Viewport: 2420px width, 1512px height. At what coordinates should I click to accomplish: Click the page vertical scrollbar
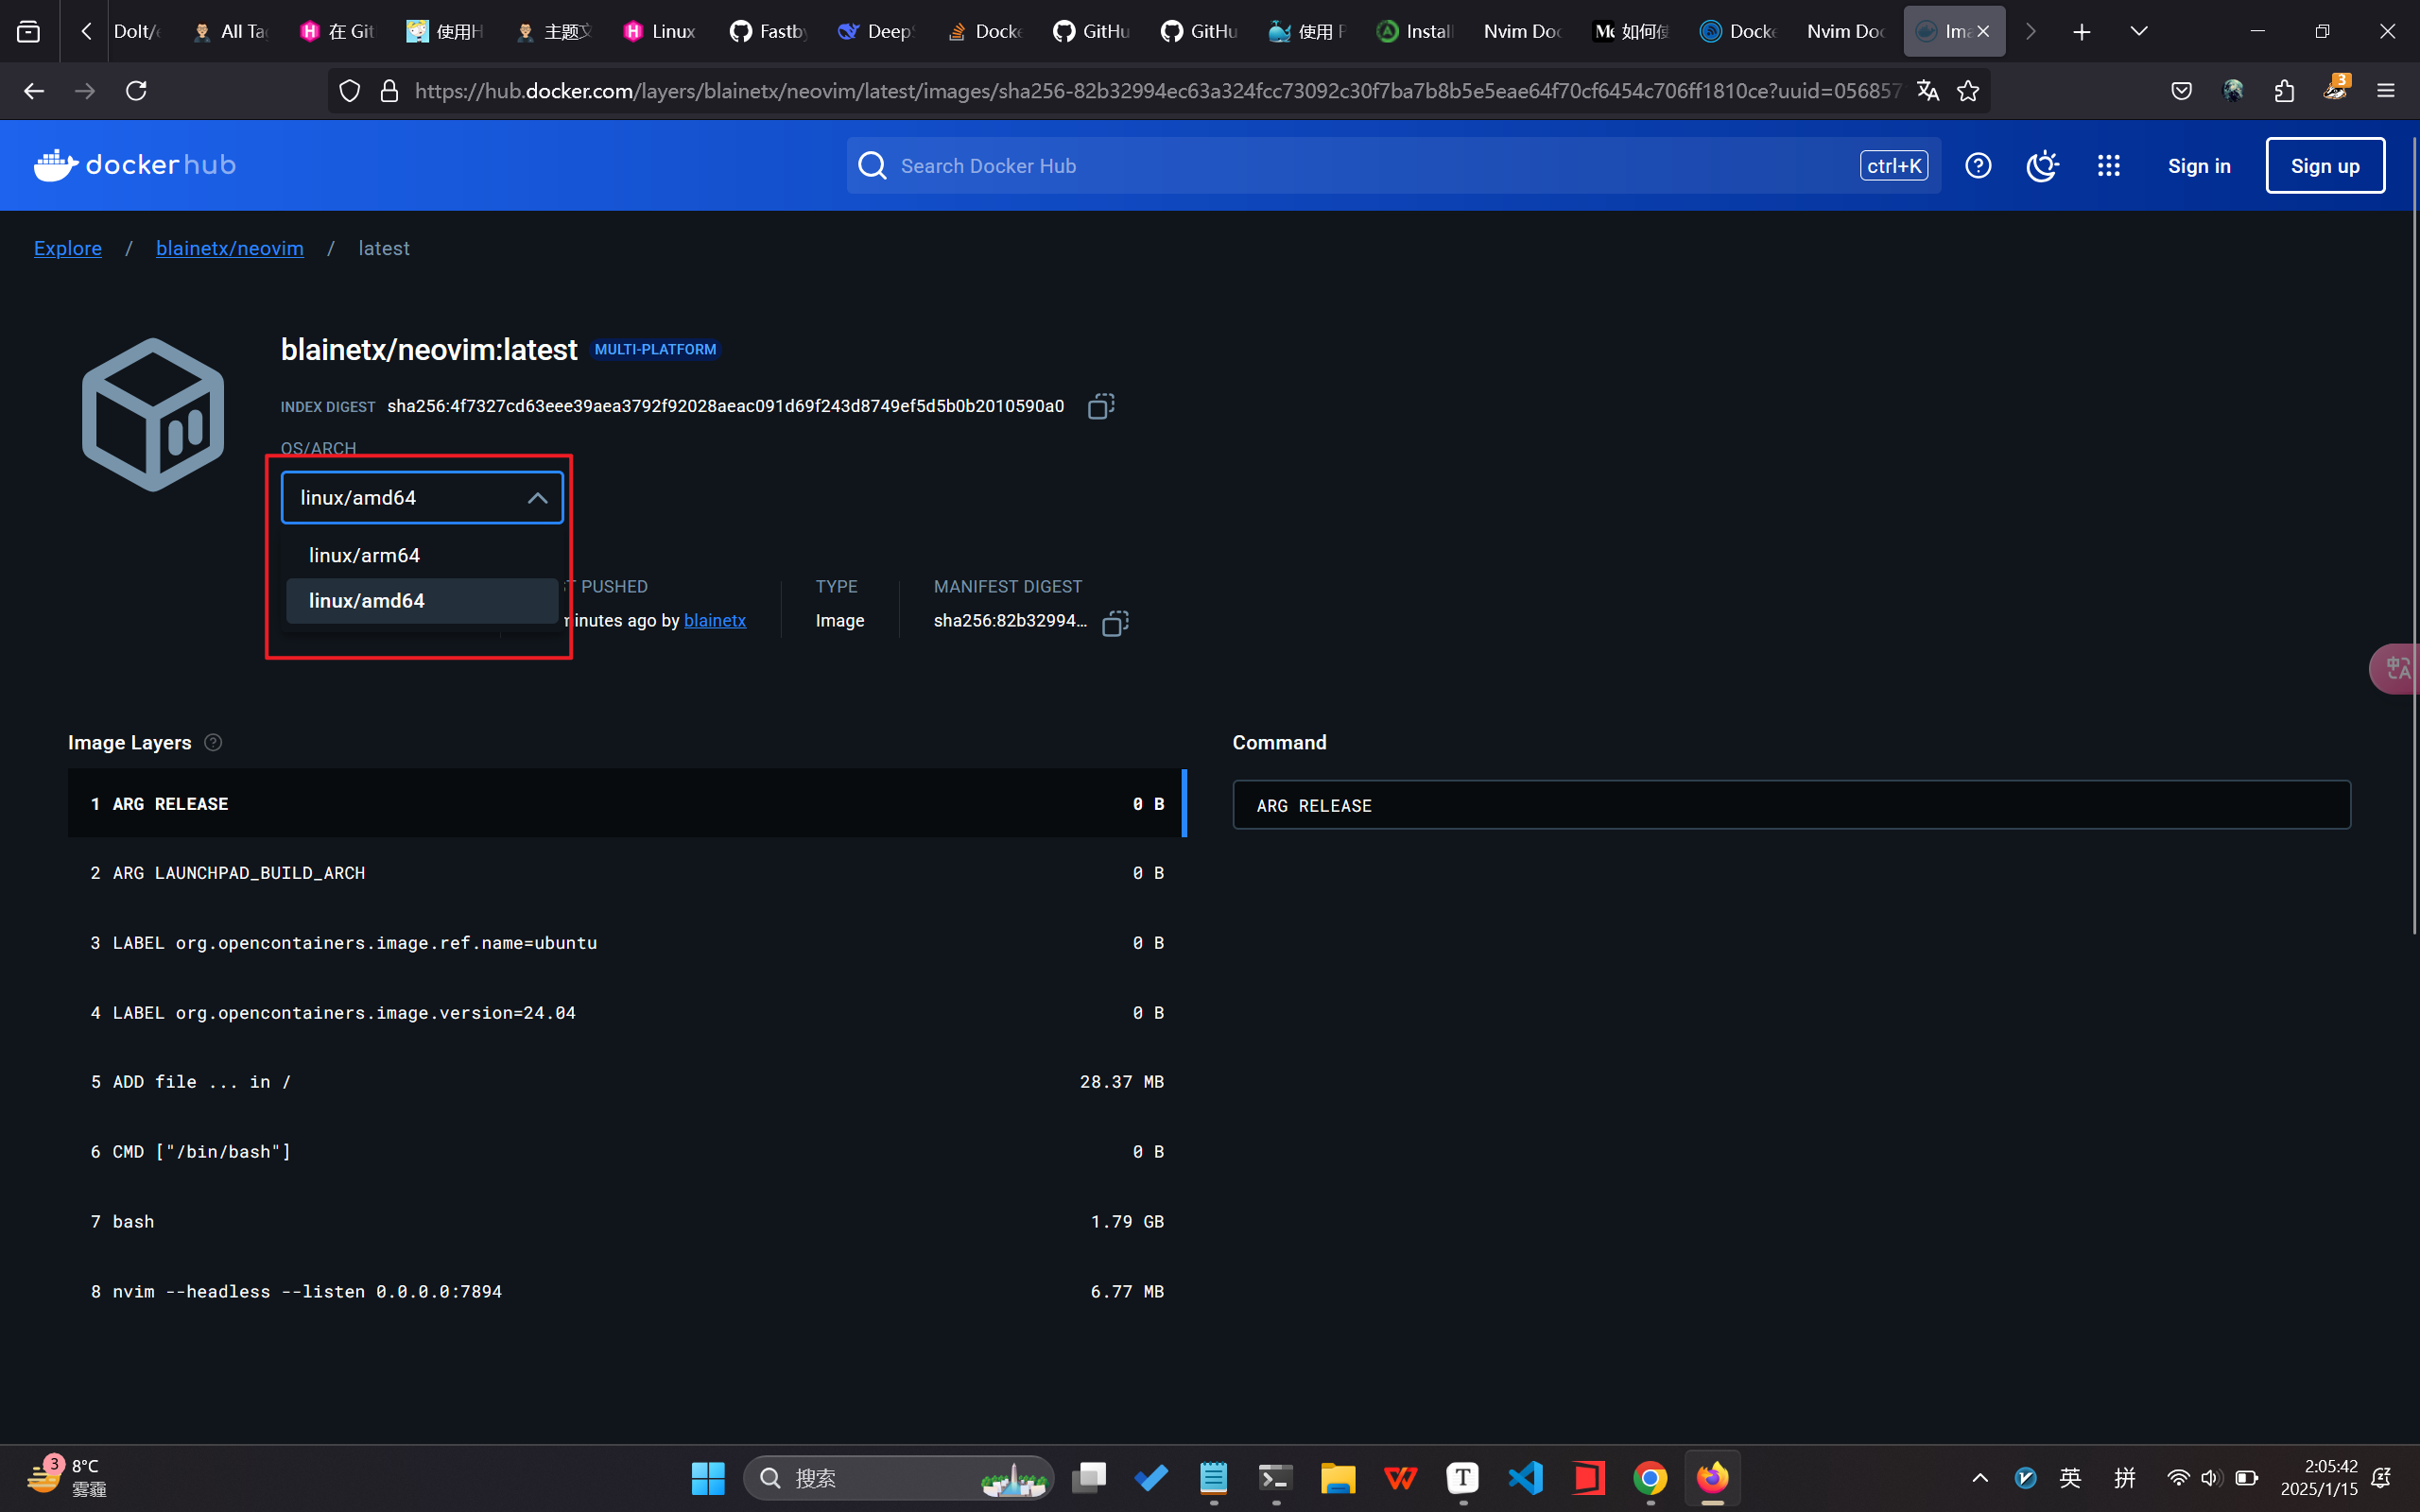2413,535
